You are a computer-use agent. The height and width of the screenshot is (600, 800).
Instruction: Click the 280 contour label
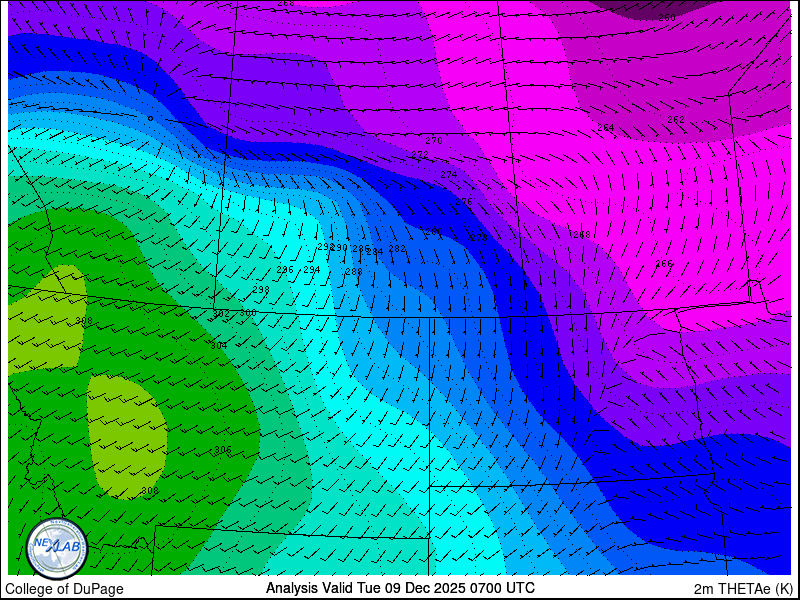click(434, 232)
